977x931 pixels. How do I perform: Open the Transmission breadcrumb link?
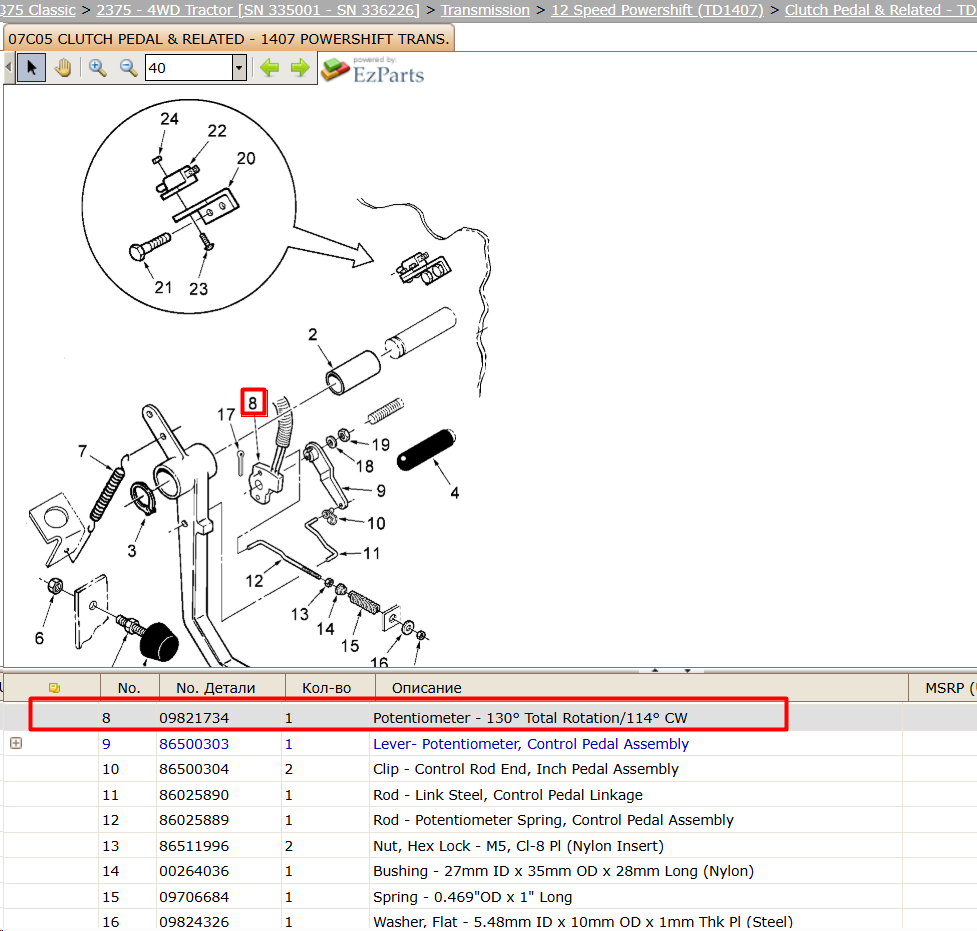(485, 10)
